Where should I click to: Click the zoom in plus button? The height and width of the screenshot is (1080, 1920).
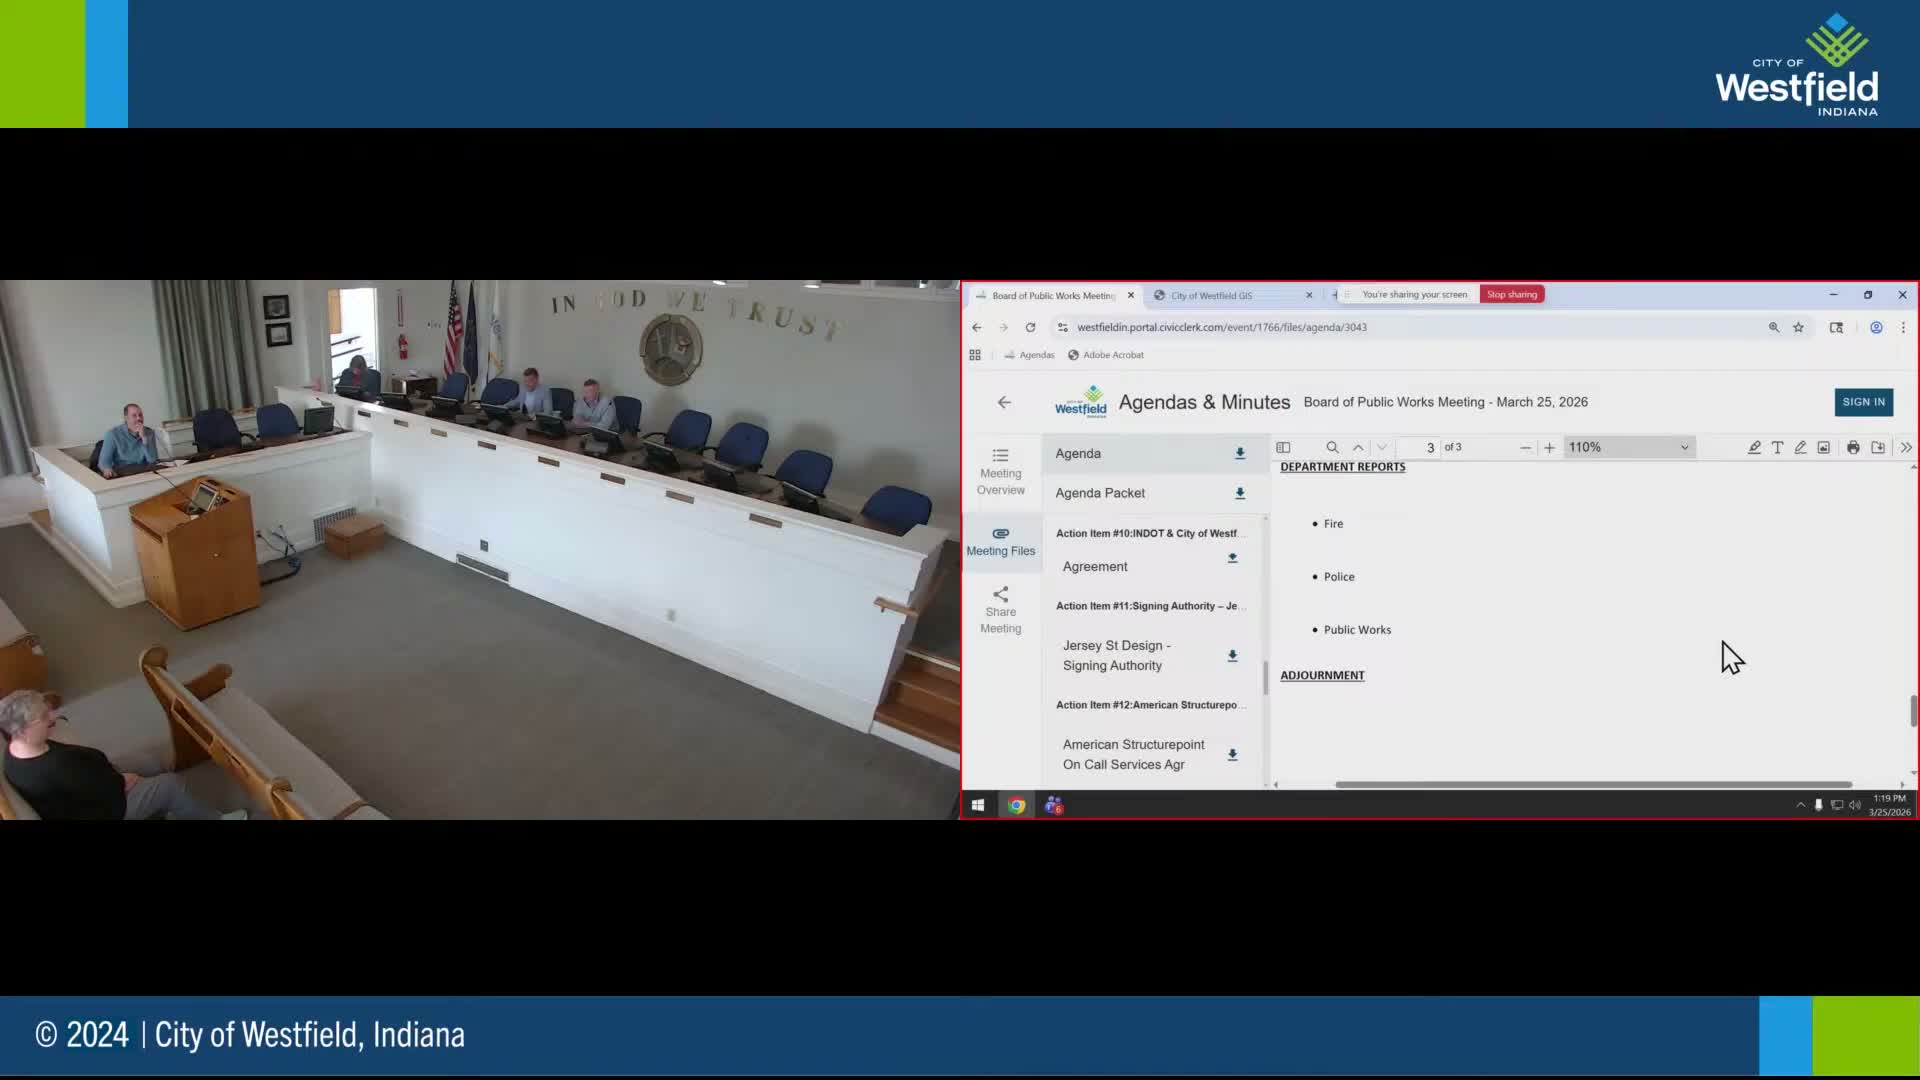(1549, 447)
